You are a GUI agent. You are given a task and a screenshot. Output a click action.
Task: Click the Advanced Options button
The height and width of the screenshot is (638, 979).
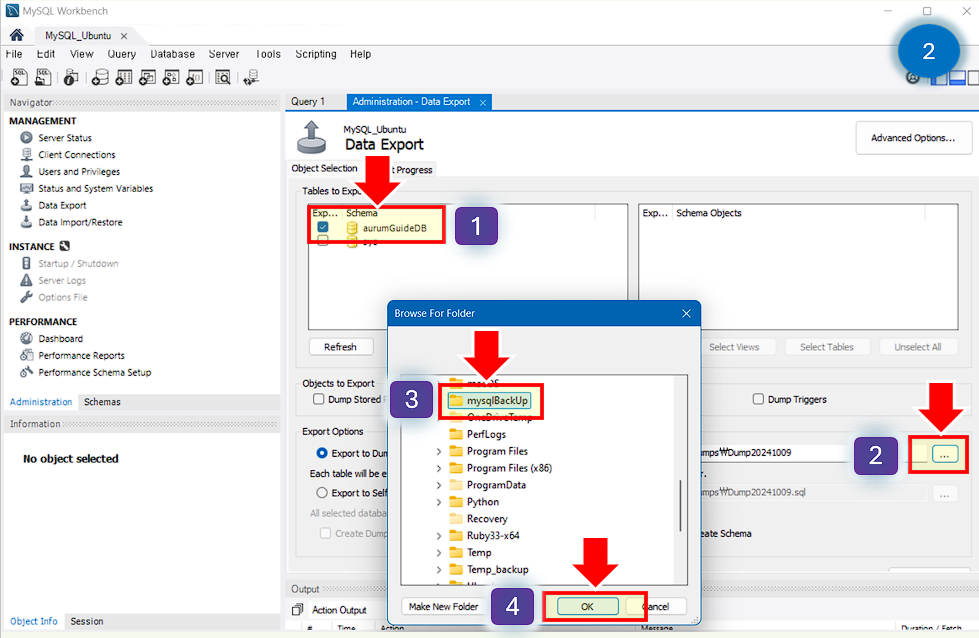tap(913, 138)
